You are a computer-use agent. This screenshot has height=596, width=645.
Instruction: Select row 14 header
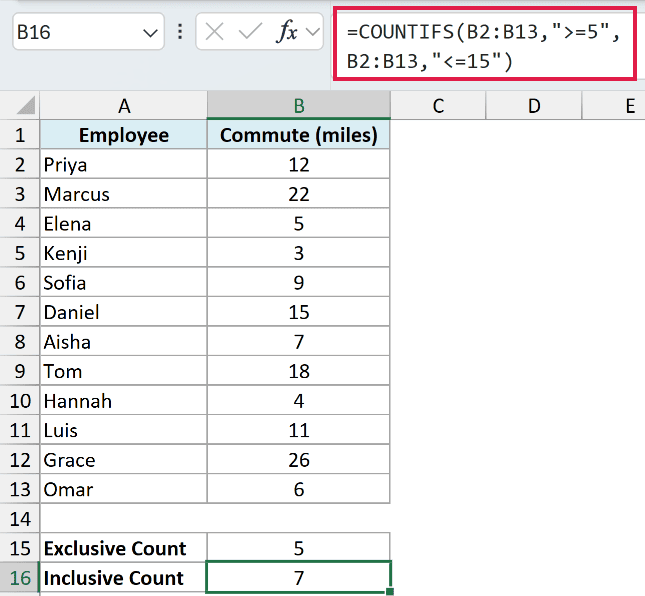click(x=20, y=519)
